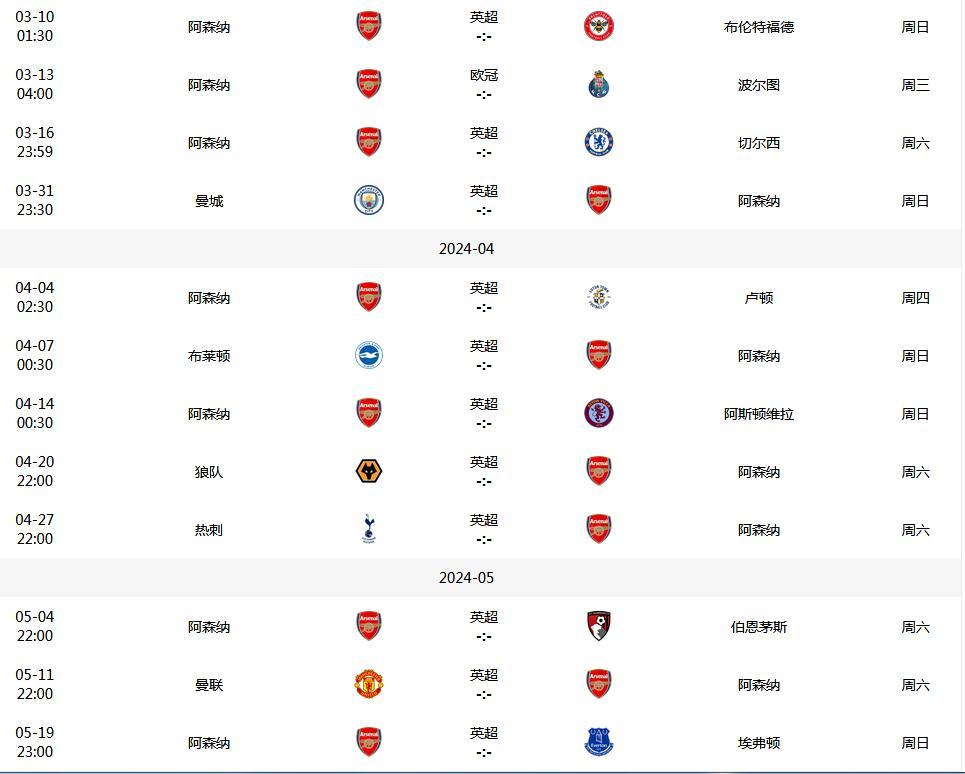
Task: Click the Brighton club crest
Action: (x=369, y=355)
